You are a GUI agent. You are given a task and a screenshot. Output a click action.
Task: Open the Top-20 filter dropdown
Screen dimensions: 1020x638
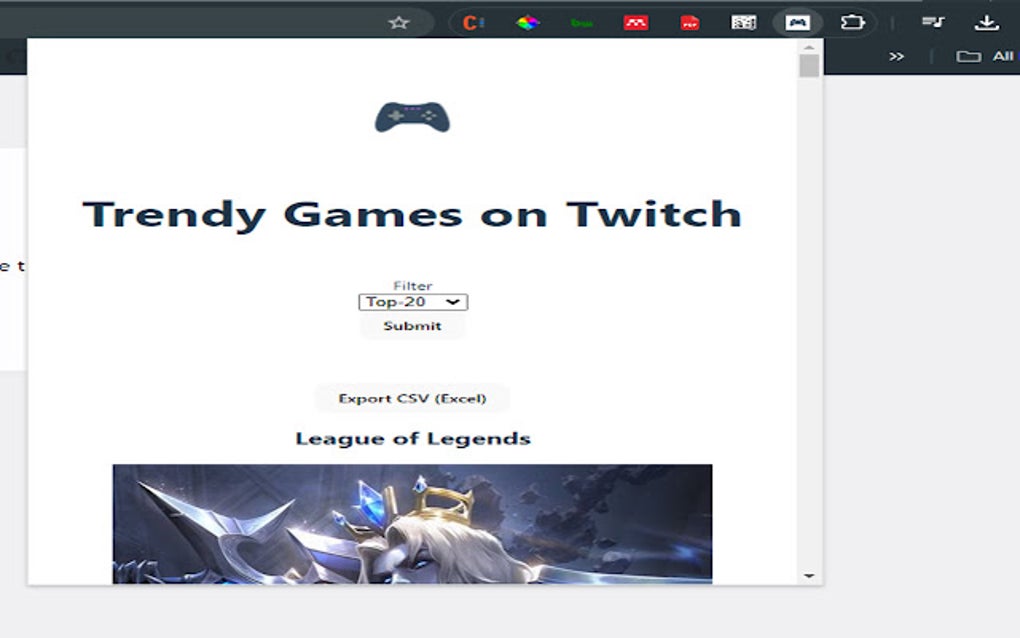[411, 302]
